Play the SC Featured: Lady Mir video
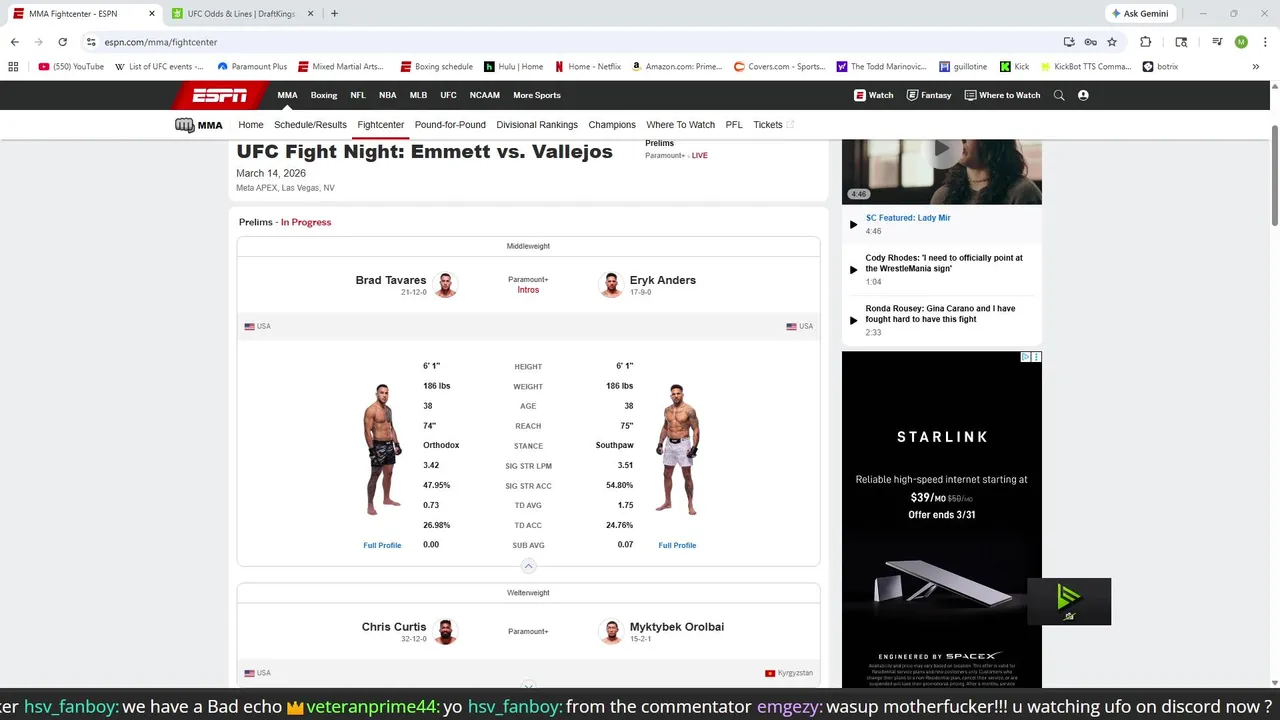The image size is (1280, 720). pos(853,224)
